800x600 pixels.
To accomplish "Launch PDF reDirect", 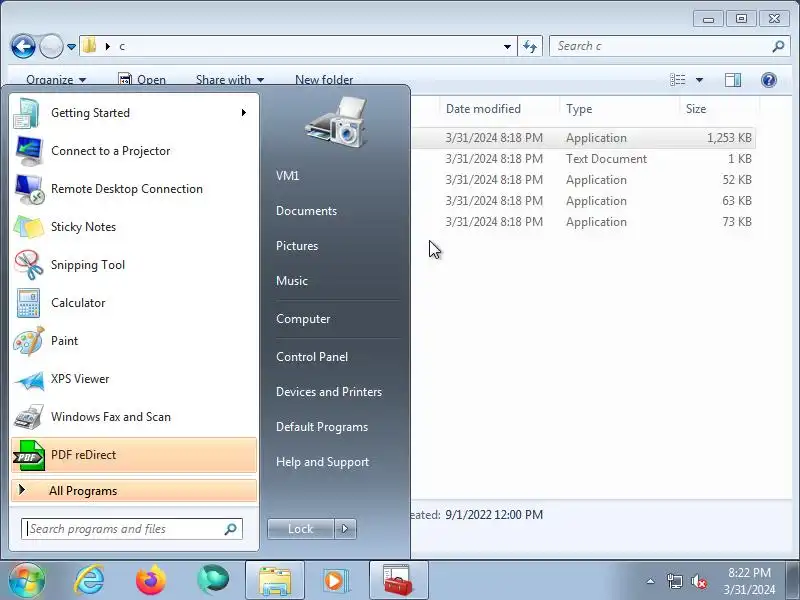I will [x=134, y=455].
